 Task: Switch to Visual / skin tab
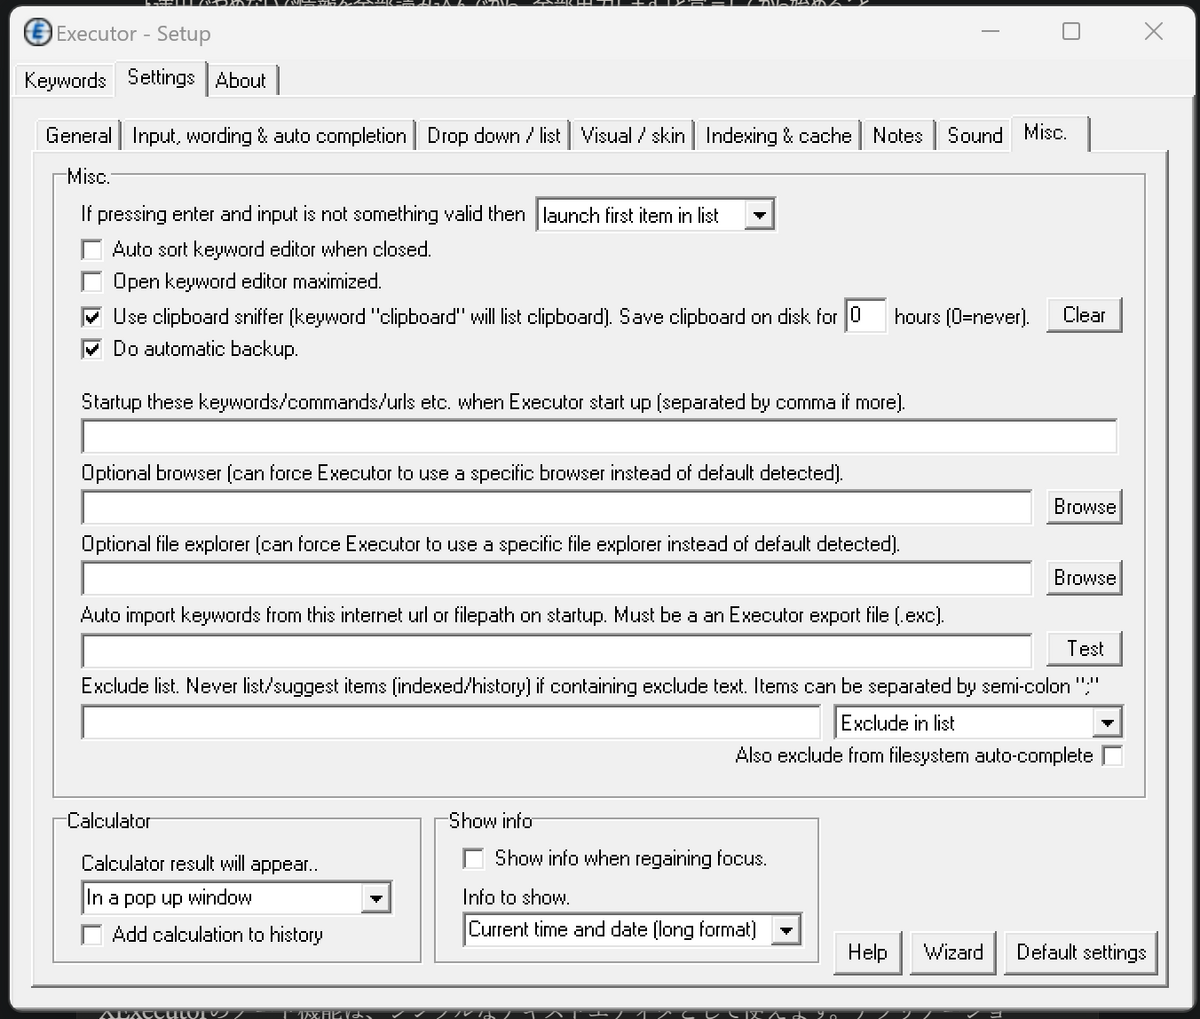(633, 135)
